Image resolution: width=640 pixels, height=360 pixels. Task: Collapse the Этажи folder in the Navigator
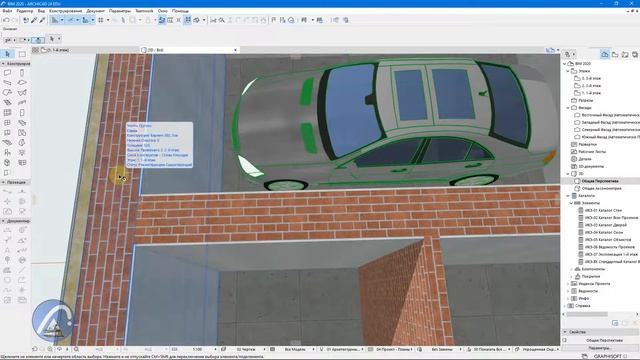(568, 71)
